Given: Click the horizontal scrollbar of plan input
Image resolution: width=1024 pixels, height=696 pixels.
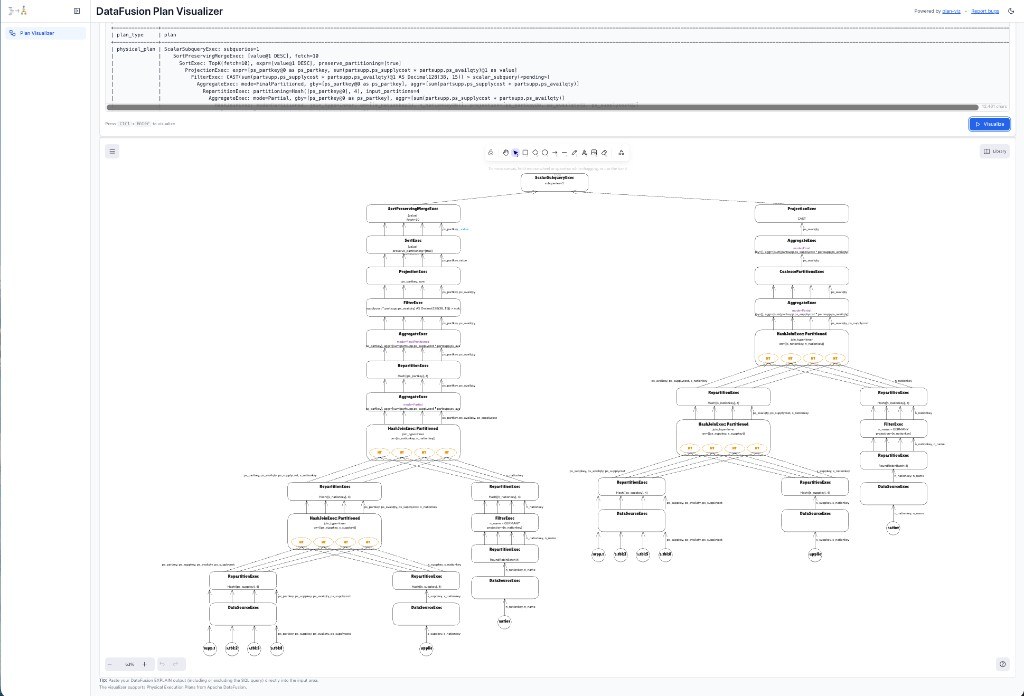Looking at the screenshot, I should pyautogui.click(x=542, y=107).
